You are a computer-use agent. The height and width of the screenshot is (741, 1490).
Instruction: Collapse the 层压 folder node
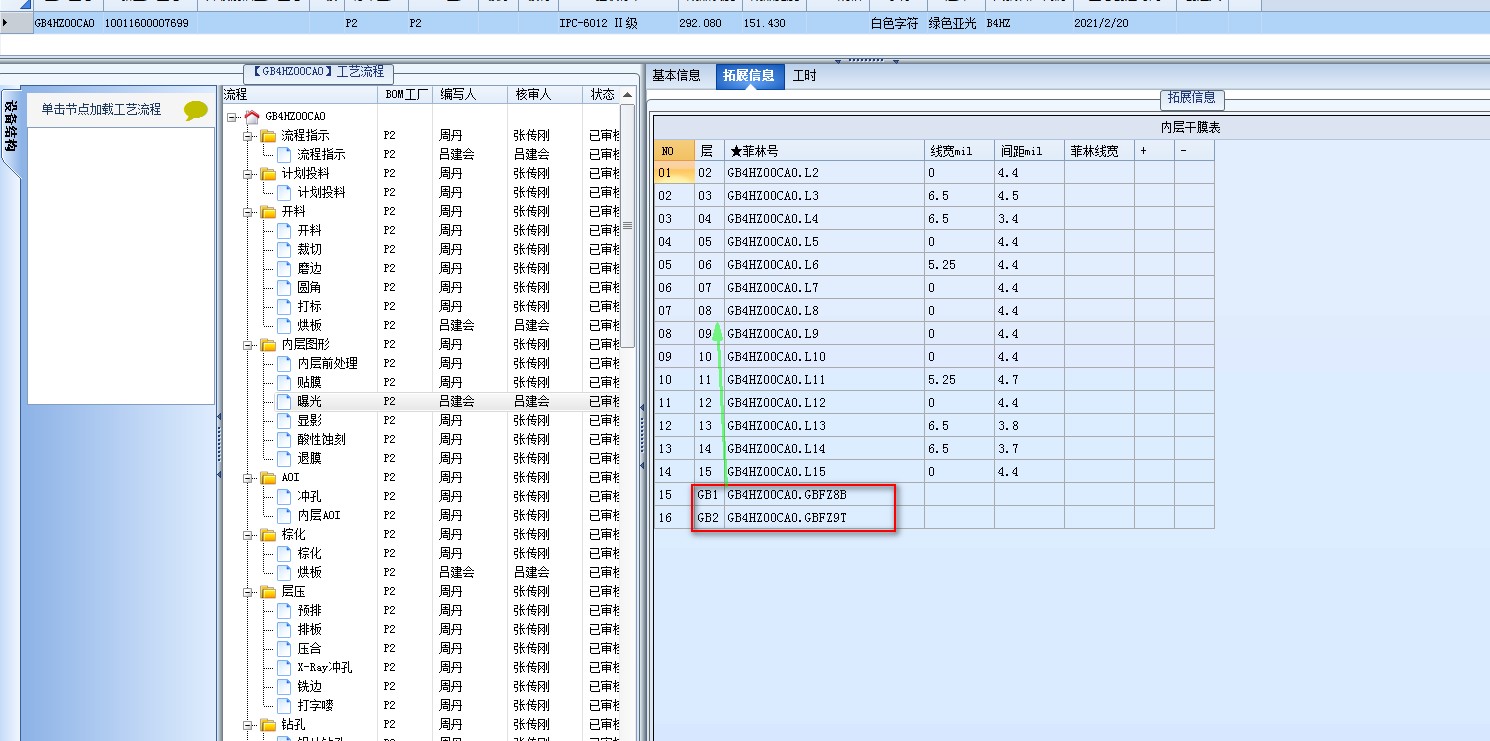[x=248, y=592]
